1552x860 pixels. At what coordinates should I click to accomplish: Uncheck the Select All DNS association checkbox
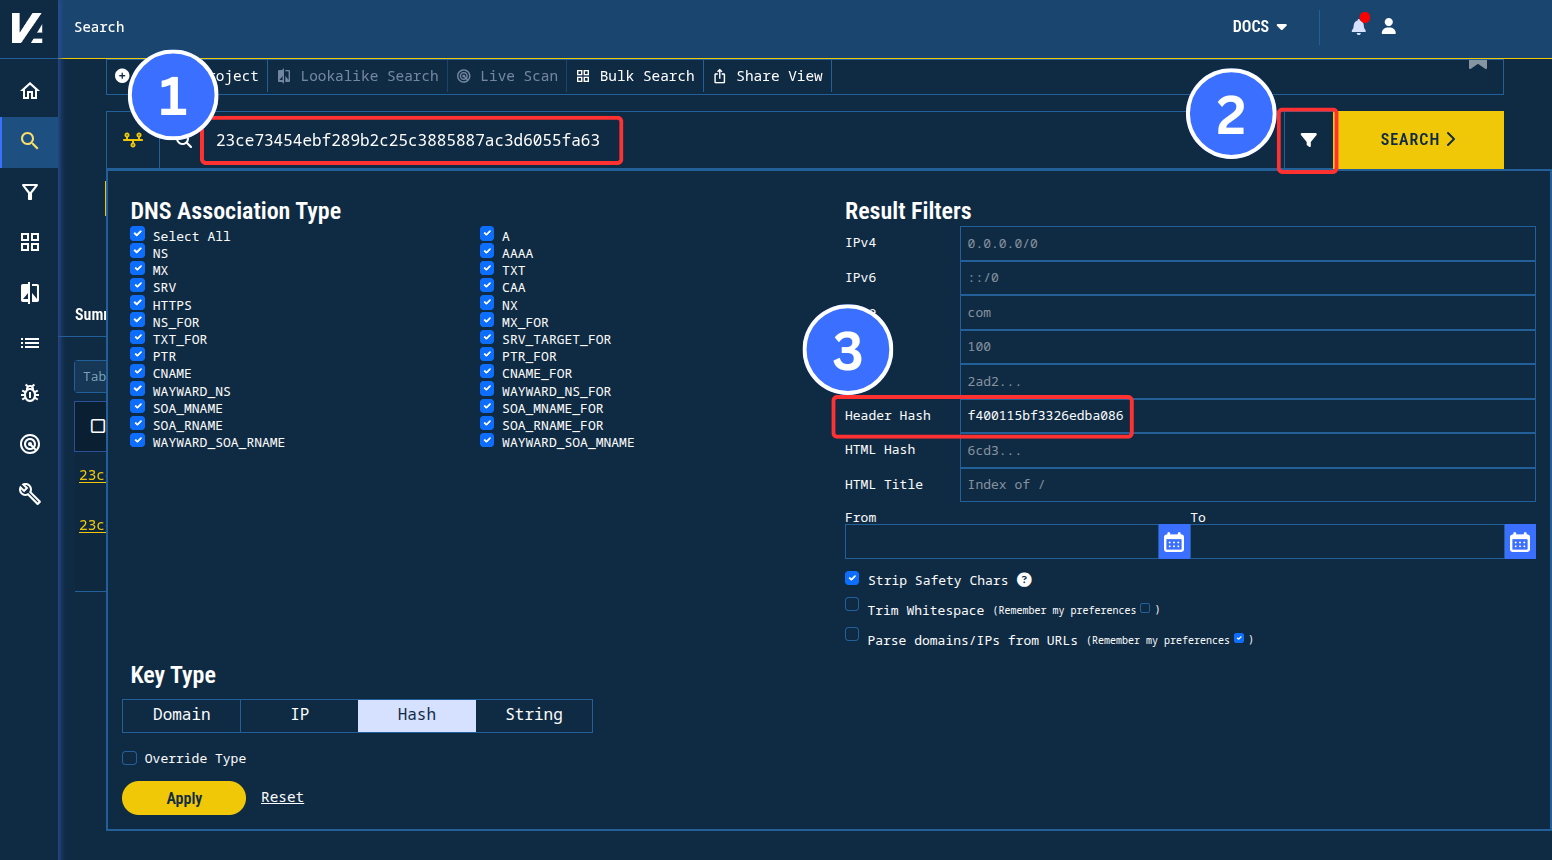[137, 235]
